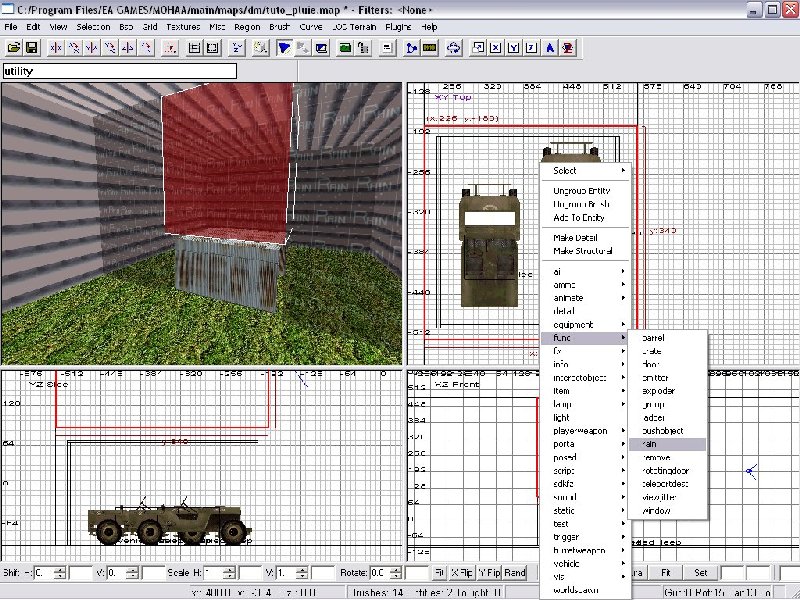
Task: Click the Fit button beside X Flip
Action: [x=439, y=572]
